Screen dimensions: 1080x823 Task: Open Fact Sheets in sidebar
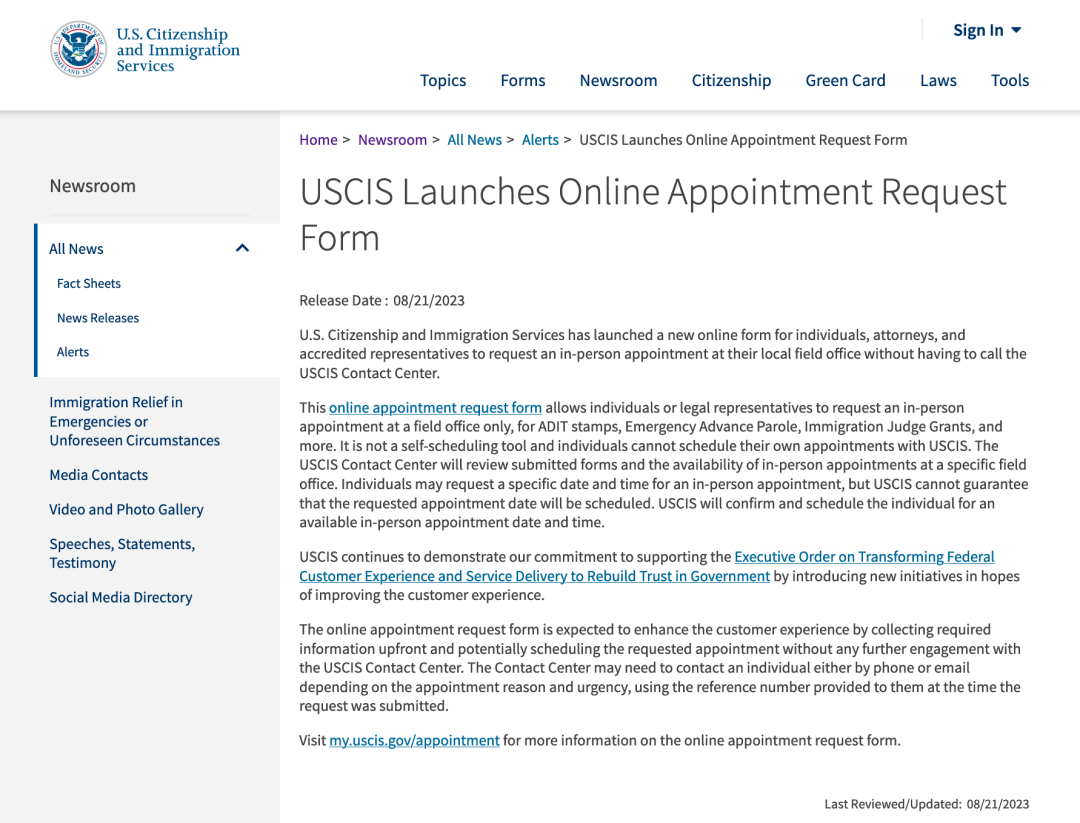tap(89, 283)
